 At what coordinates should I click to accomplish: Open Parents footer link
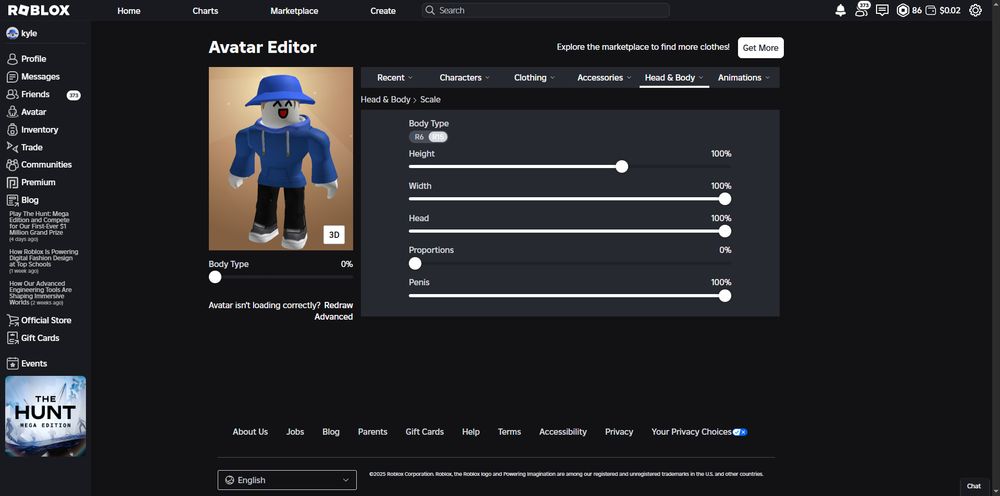pos(372,432)
